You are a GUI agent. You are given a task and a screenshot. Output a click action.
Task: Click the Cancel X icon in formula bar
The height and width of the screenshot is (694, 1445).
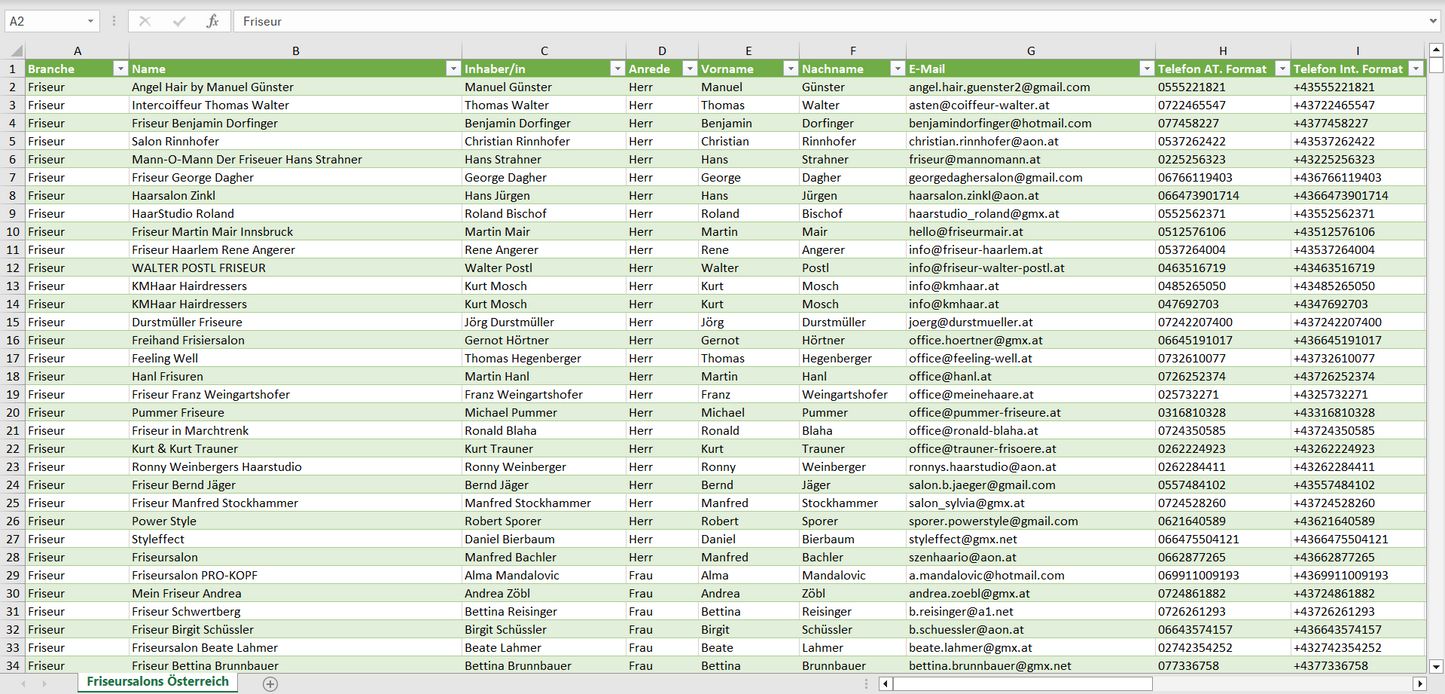[x=145, y=21]
